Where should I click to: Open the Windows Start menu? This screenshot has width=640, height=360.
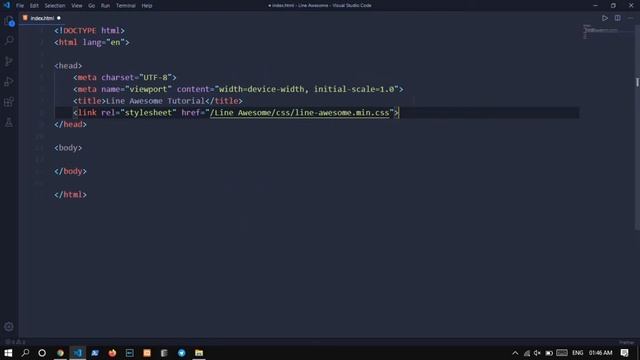coord(8,353)
